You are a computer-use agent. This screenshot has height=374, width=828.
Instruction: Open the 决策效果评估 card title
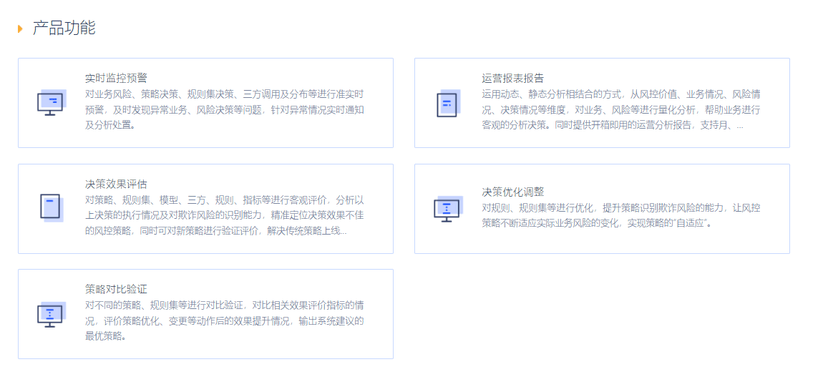(x=116, y=184)
